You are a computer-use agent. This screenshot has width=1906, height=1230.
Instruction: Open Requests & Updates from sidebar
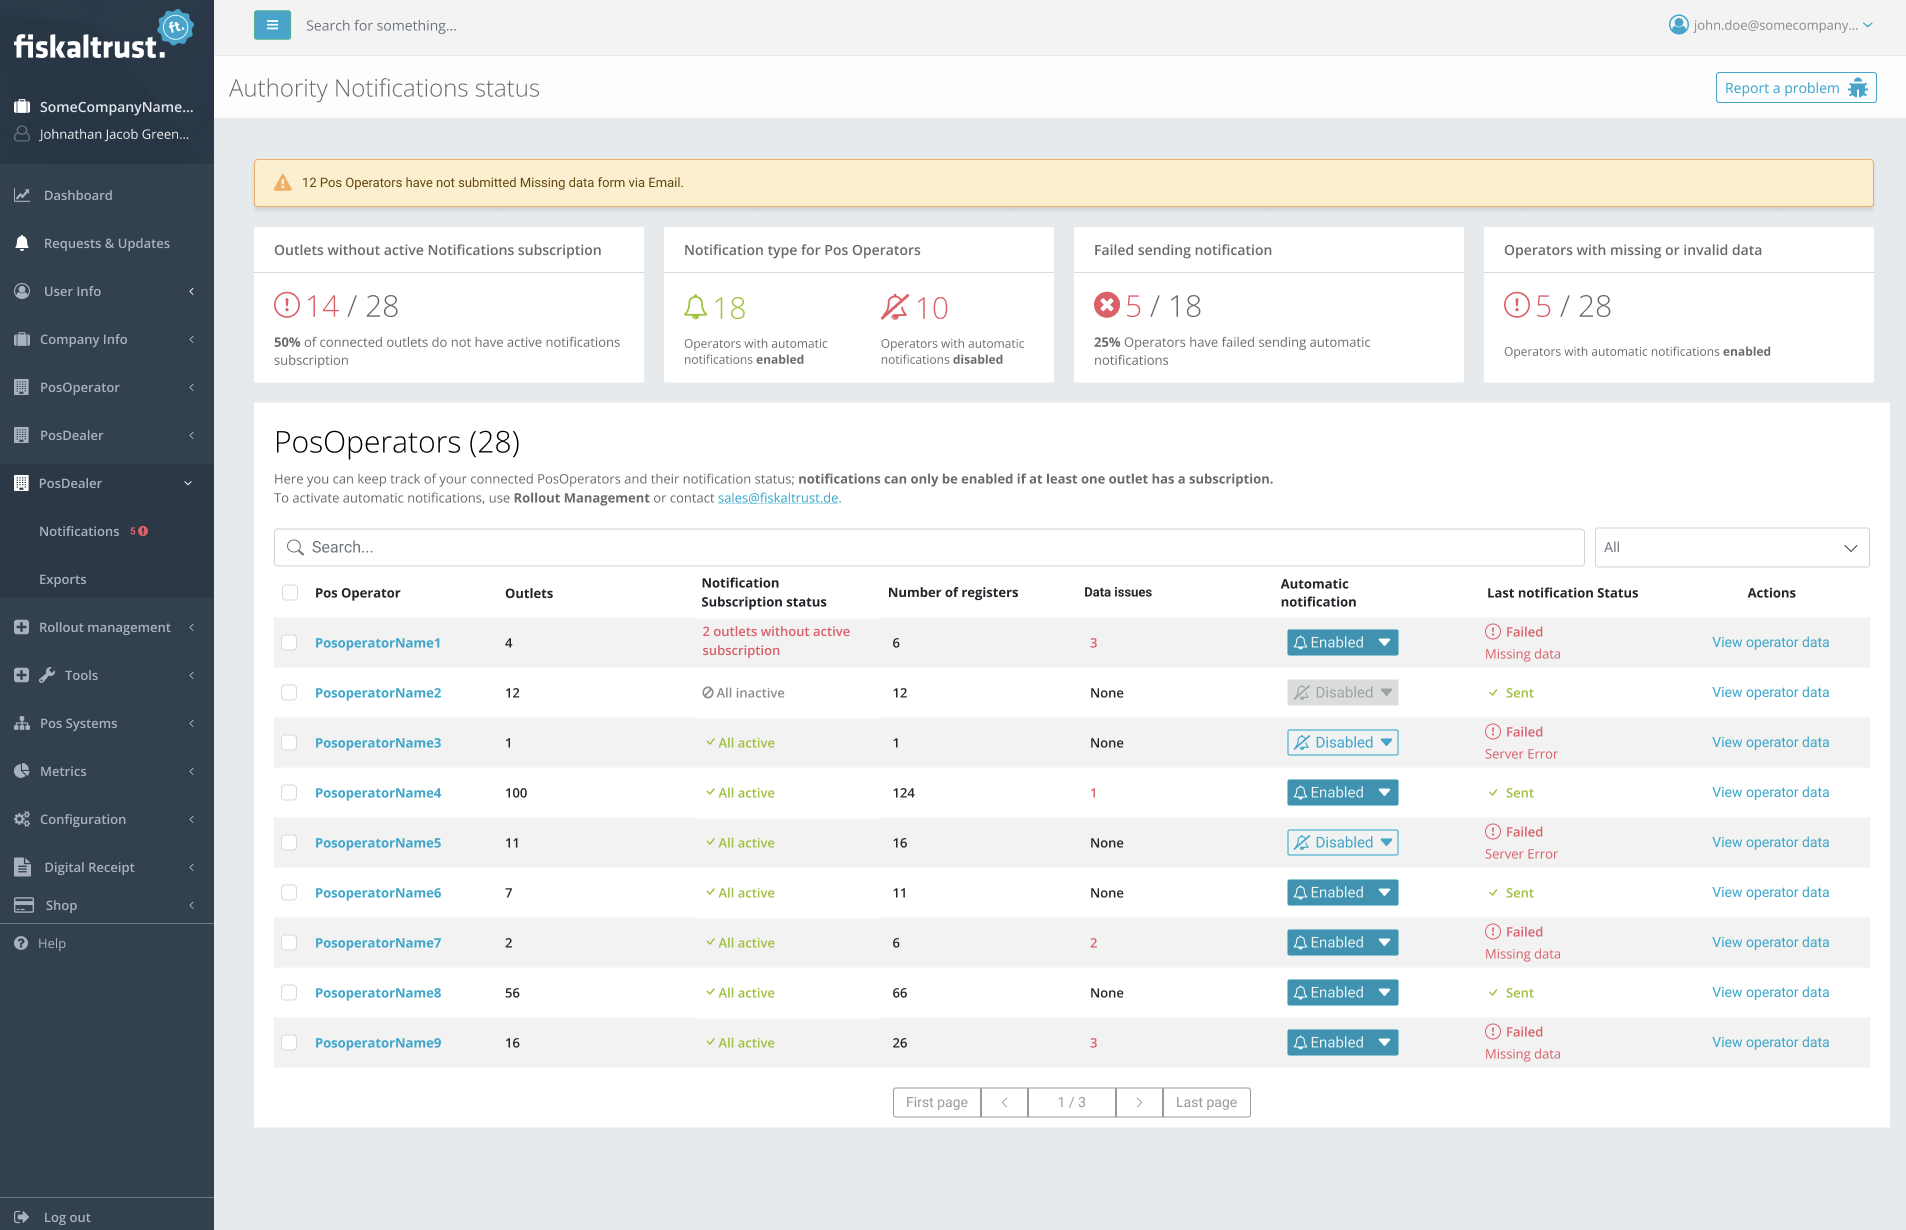pyautogui.click(x=107, y=243)
